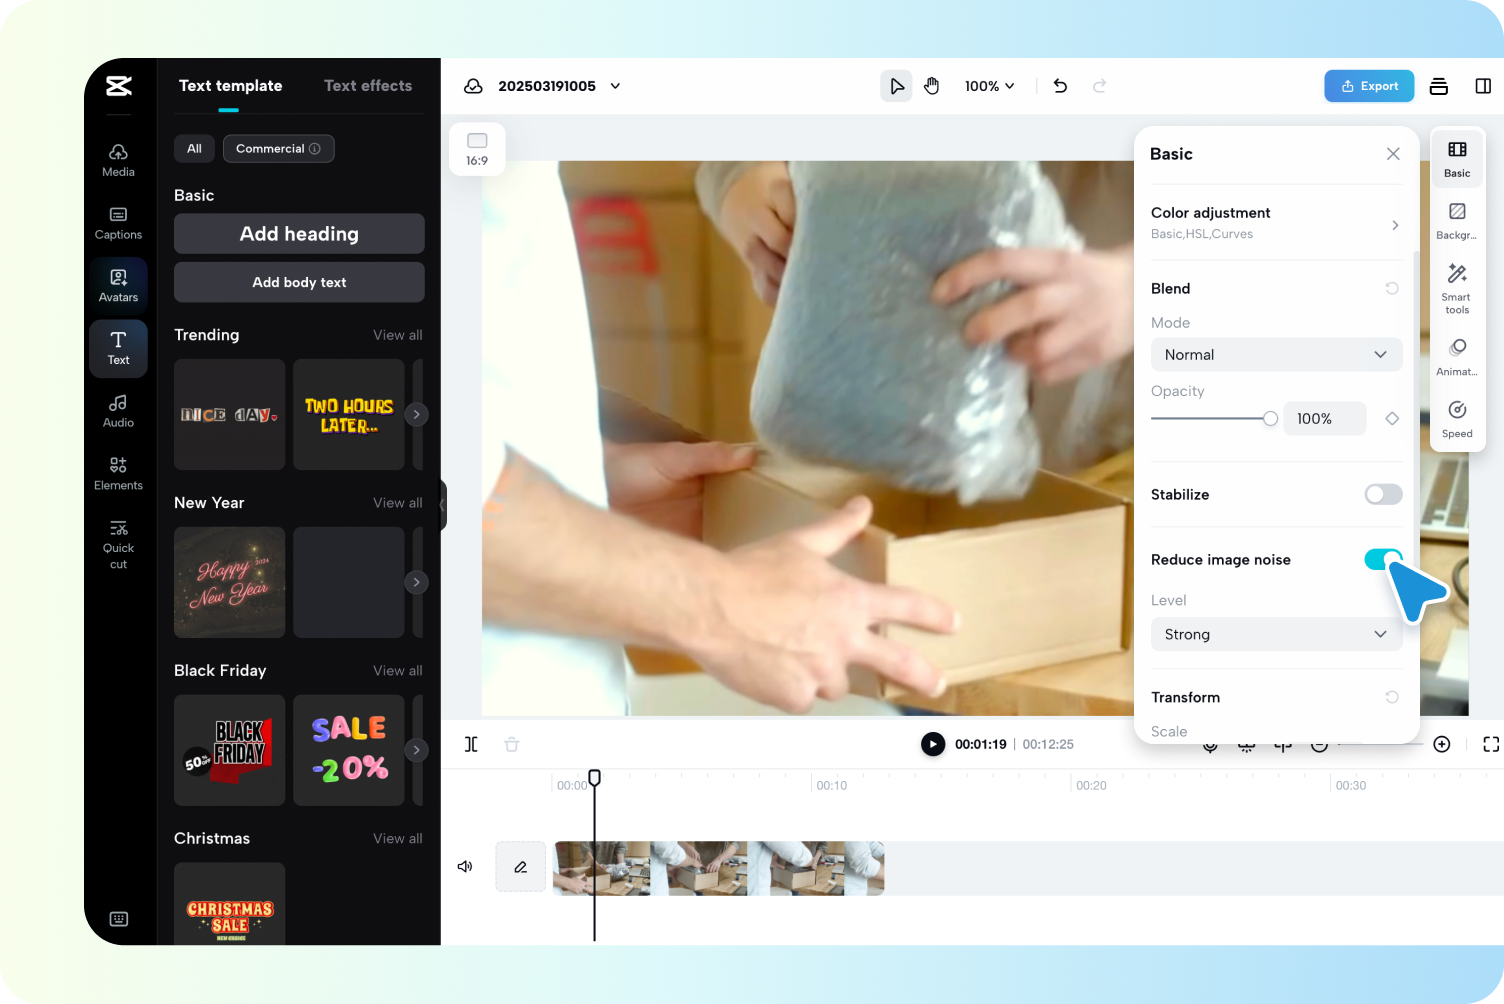Screen dimensions: 1504x1004
Task: Open Speed settings in right toolbar
Action: point(1457,419)
